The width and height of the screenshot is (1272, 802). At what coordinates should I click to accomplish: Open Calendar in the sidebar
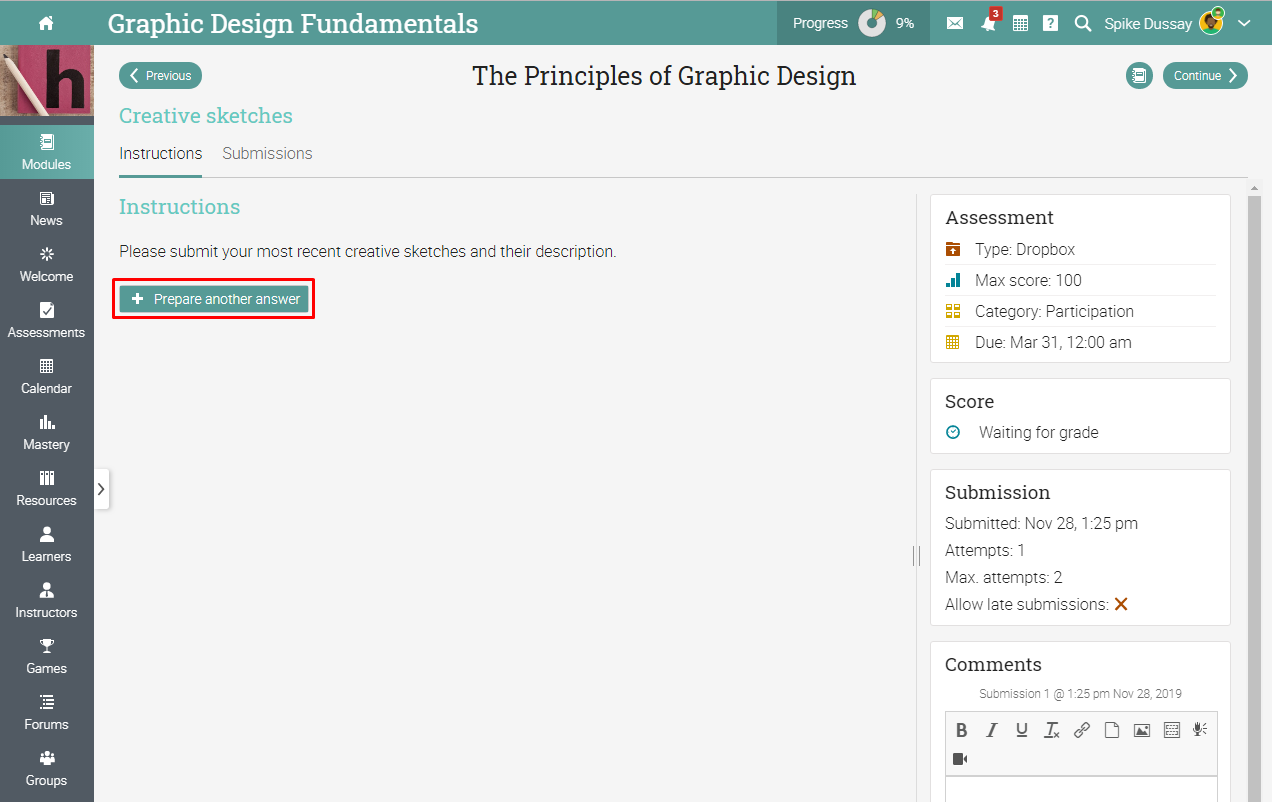pos(47,376)
